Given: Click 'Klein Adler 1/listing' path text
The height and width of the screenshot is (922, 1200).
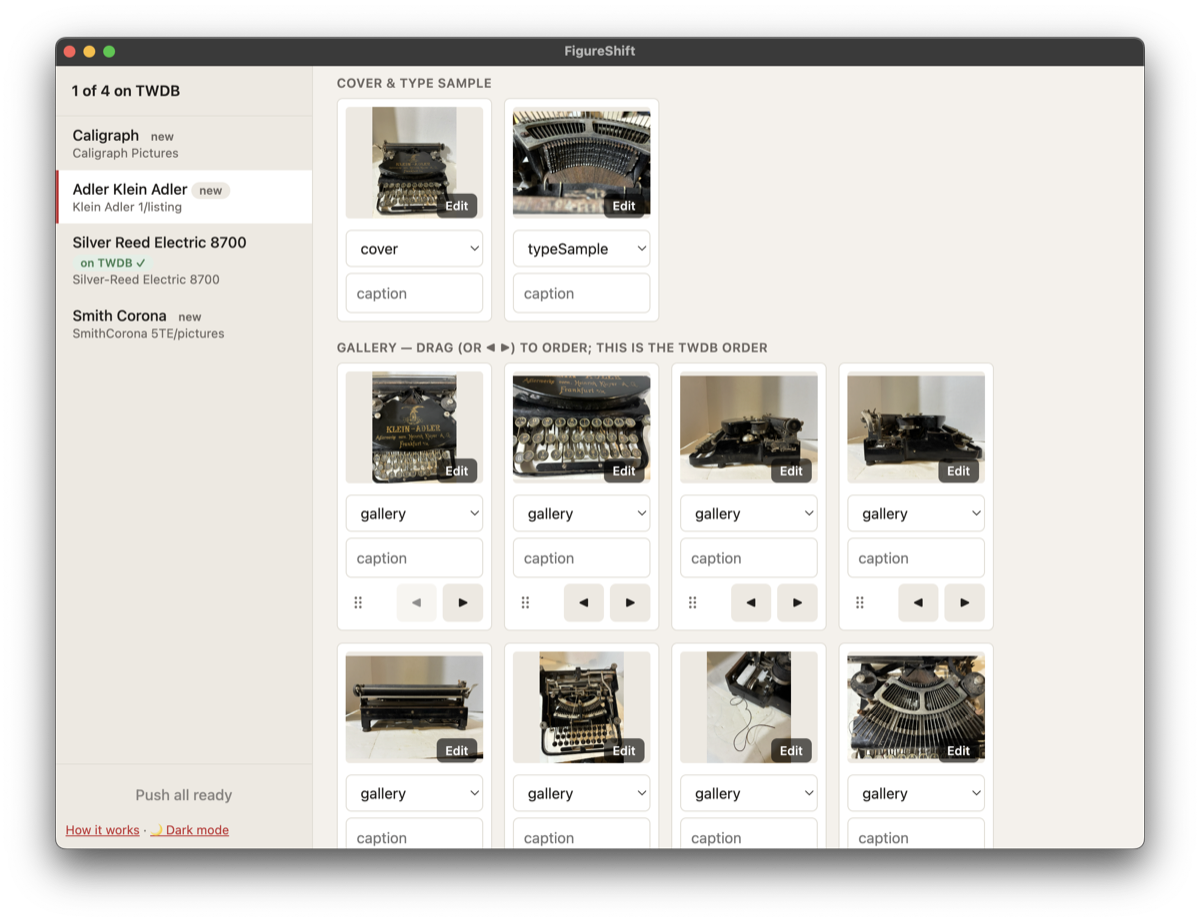Looking at the screenshot, I should click(127, 207).
